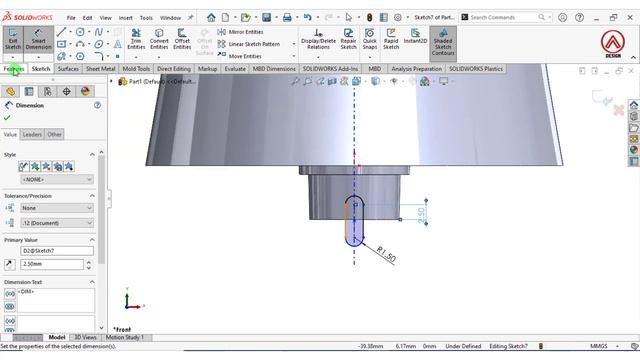Viewport: 640px width, 360px height.
Task: Click the Save icon in top toolbar
Action: 267,18
